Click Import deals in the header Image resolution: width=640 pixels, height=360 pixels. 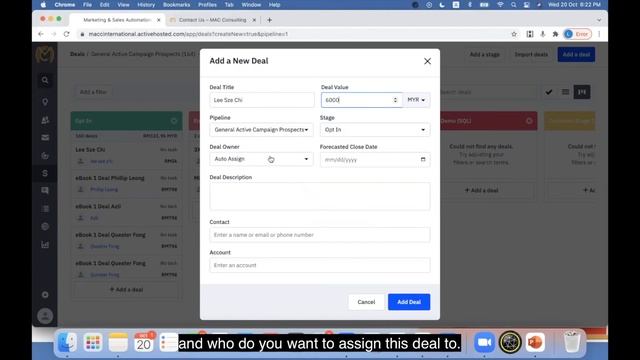click(x=531, y=54)
